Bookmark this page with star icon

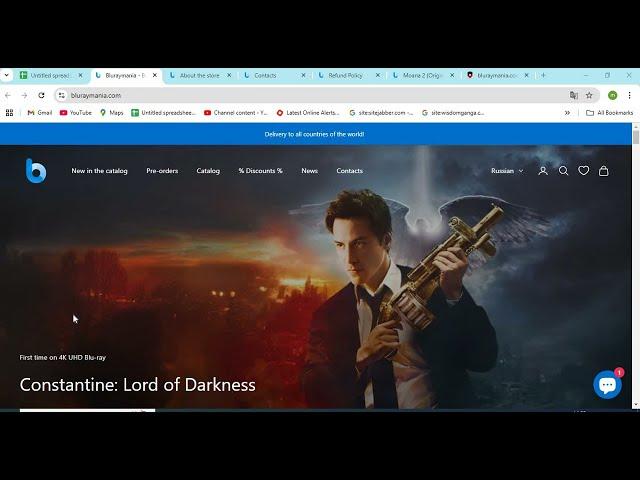tap(589, 95)
